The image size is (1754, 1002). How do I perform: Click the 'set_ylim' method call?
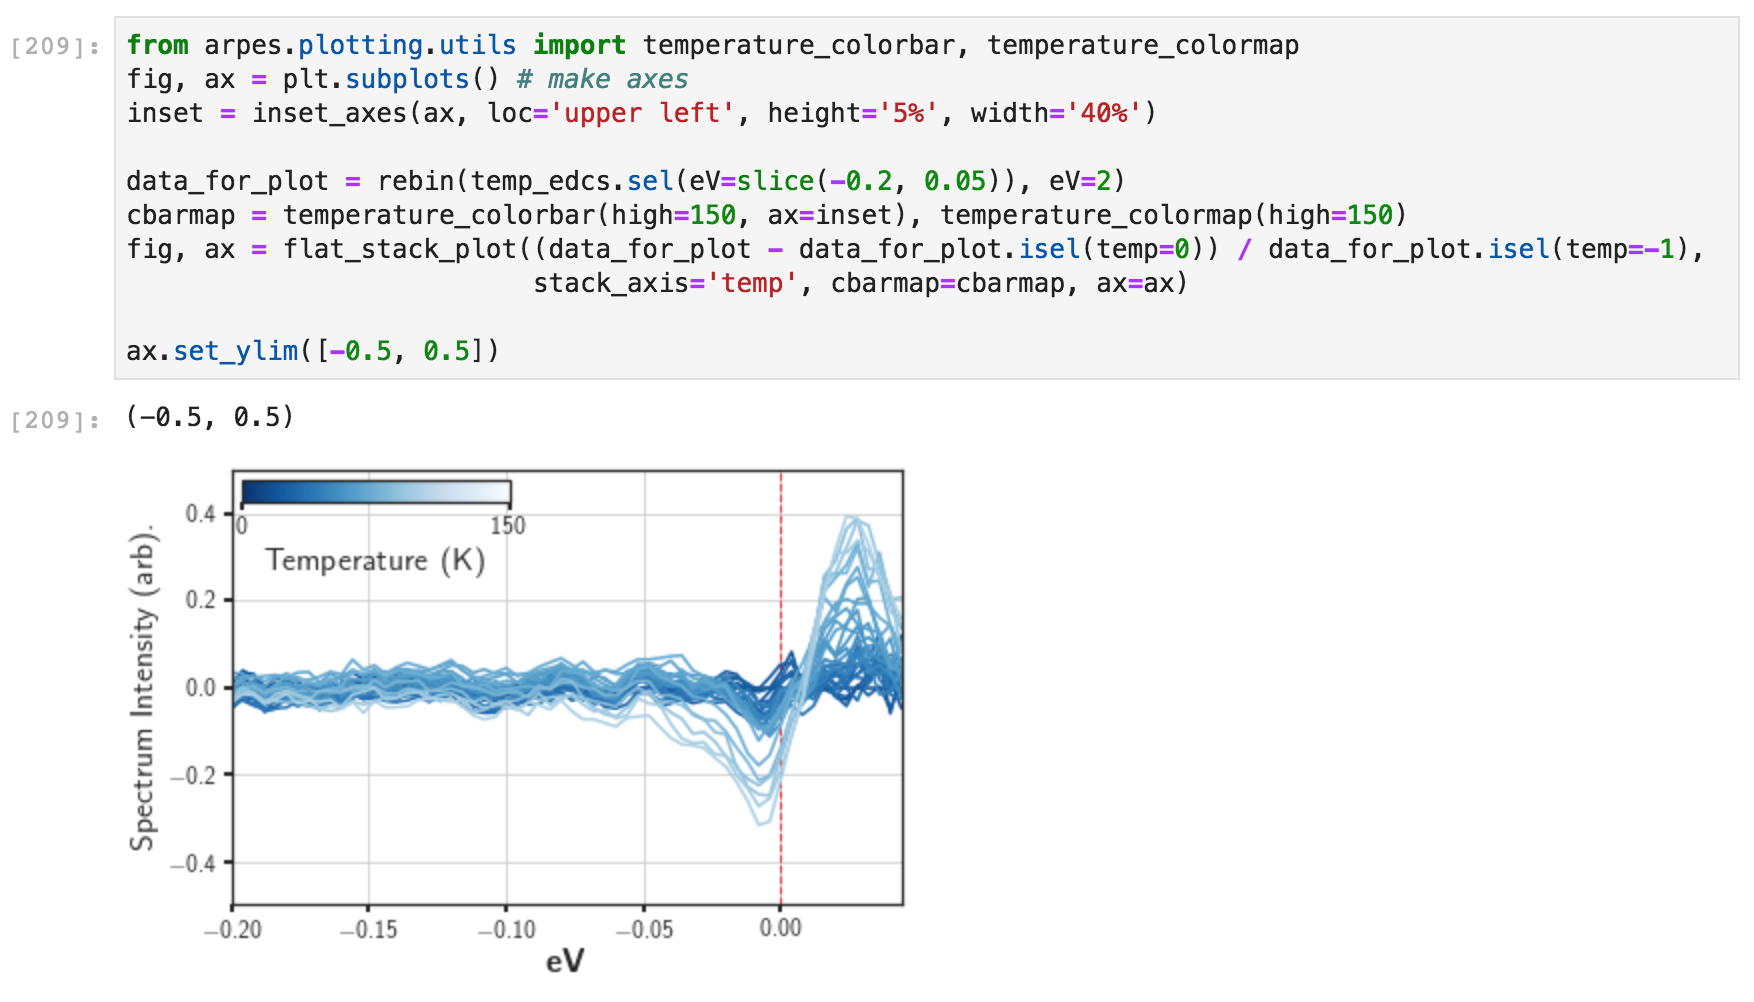[236, 351]
